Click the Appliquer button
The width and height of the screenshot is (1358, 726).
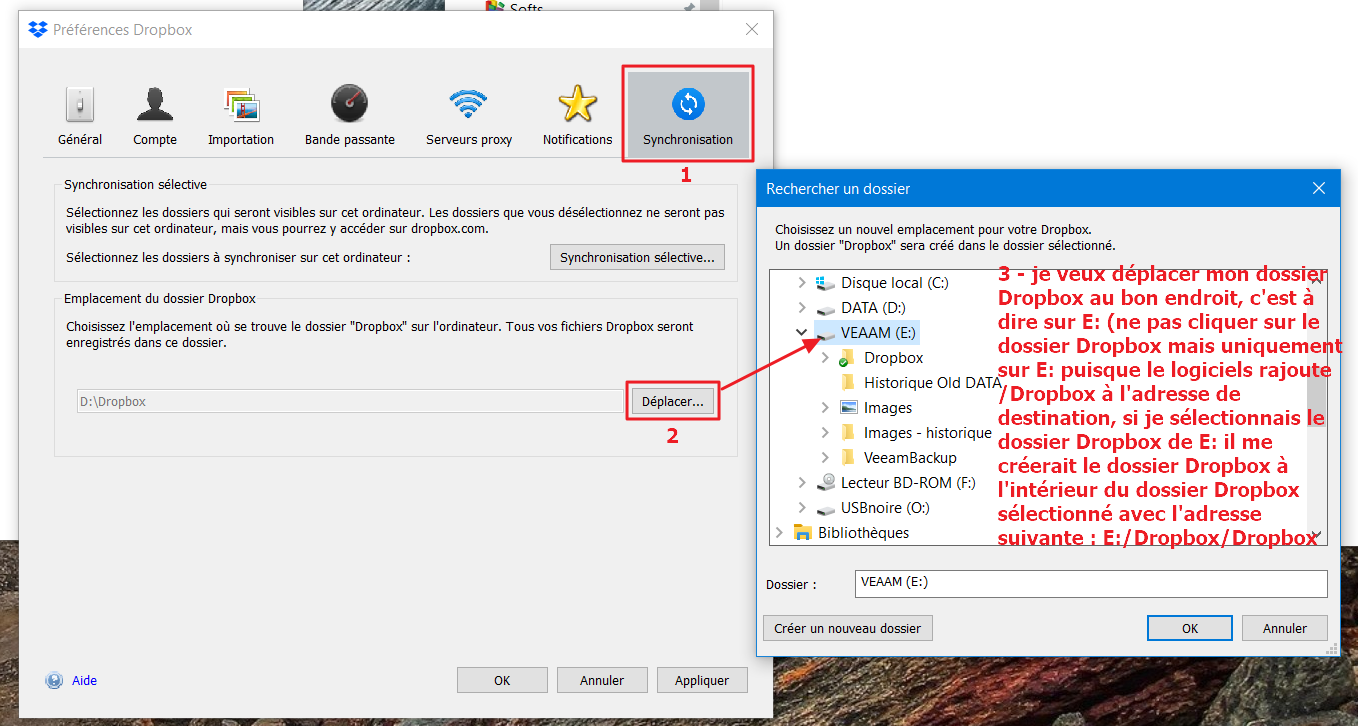point(702,680)
